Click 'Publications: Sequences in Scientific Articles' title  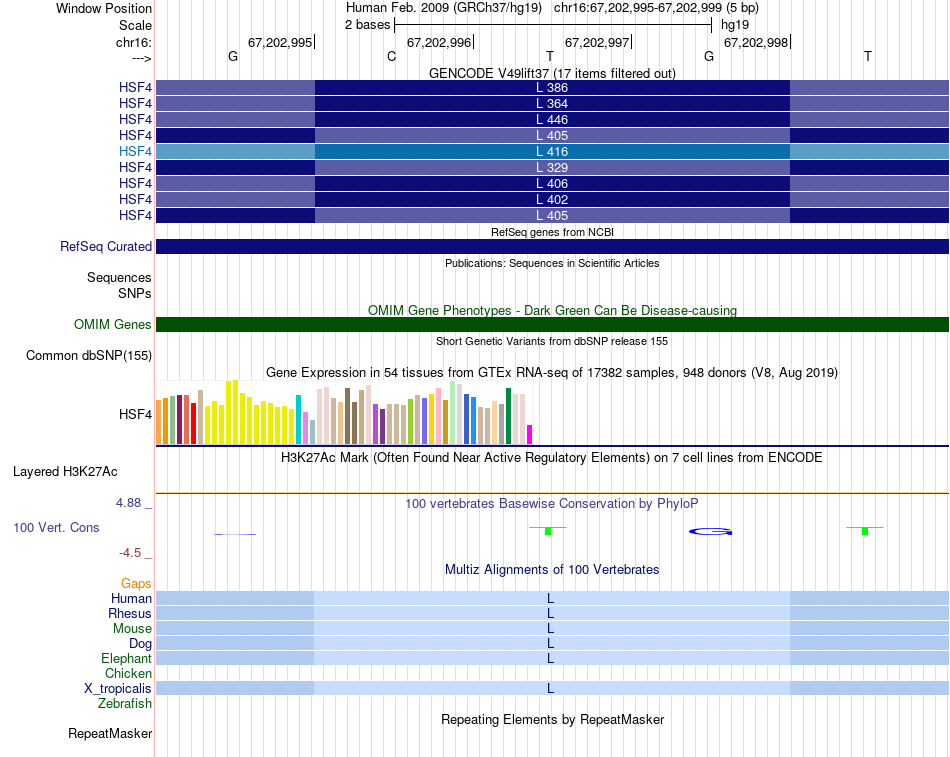point(552,263)
